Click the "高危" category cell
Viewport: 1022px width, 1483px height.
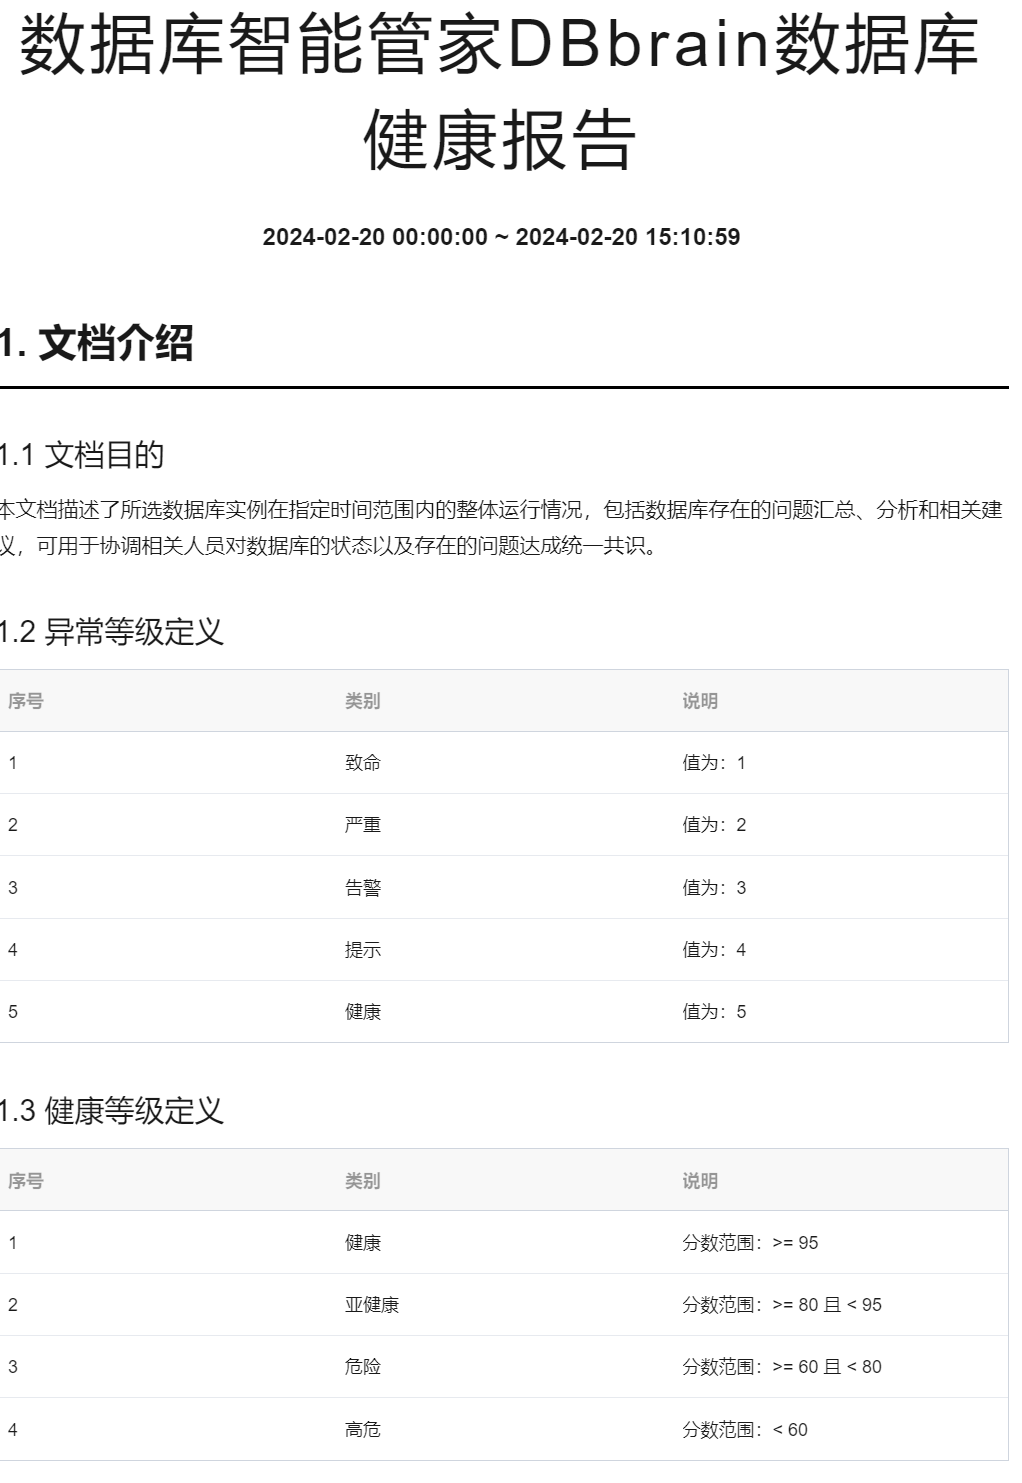coord(363,1430)
